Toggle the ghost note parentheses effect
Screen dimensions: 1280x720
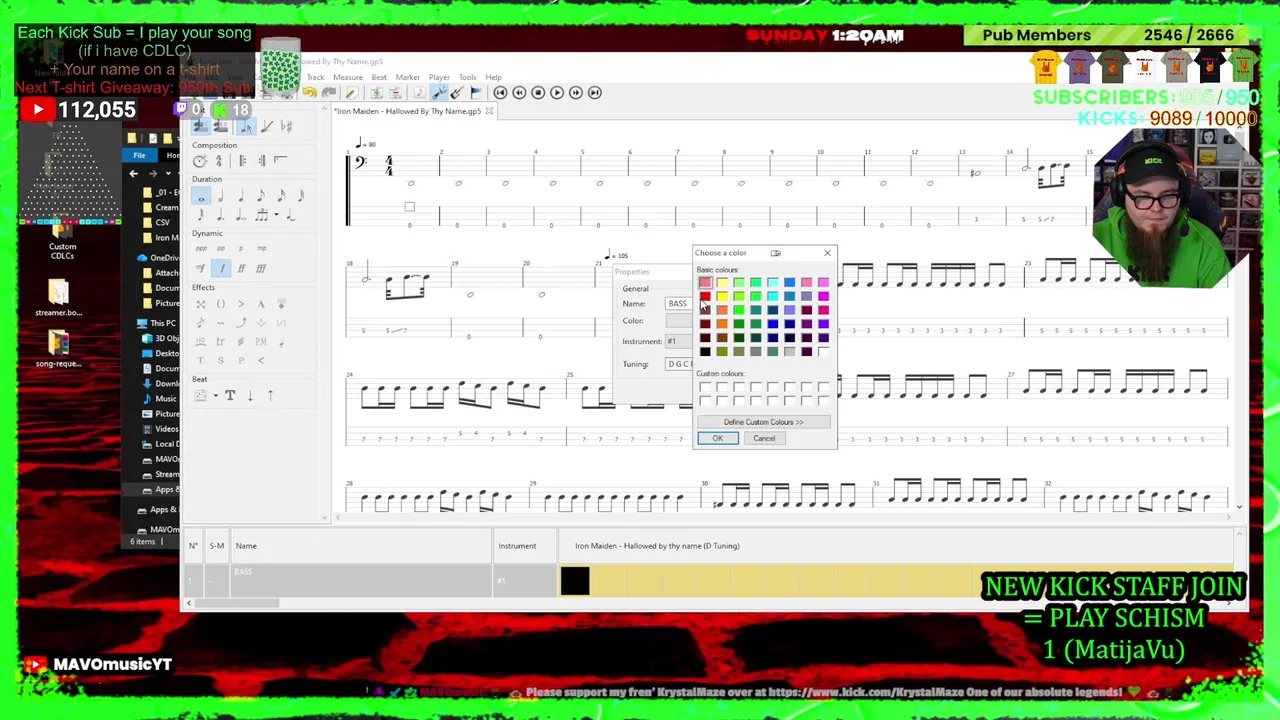[x=221, y=304]
